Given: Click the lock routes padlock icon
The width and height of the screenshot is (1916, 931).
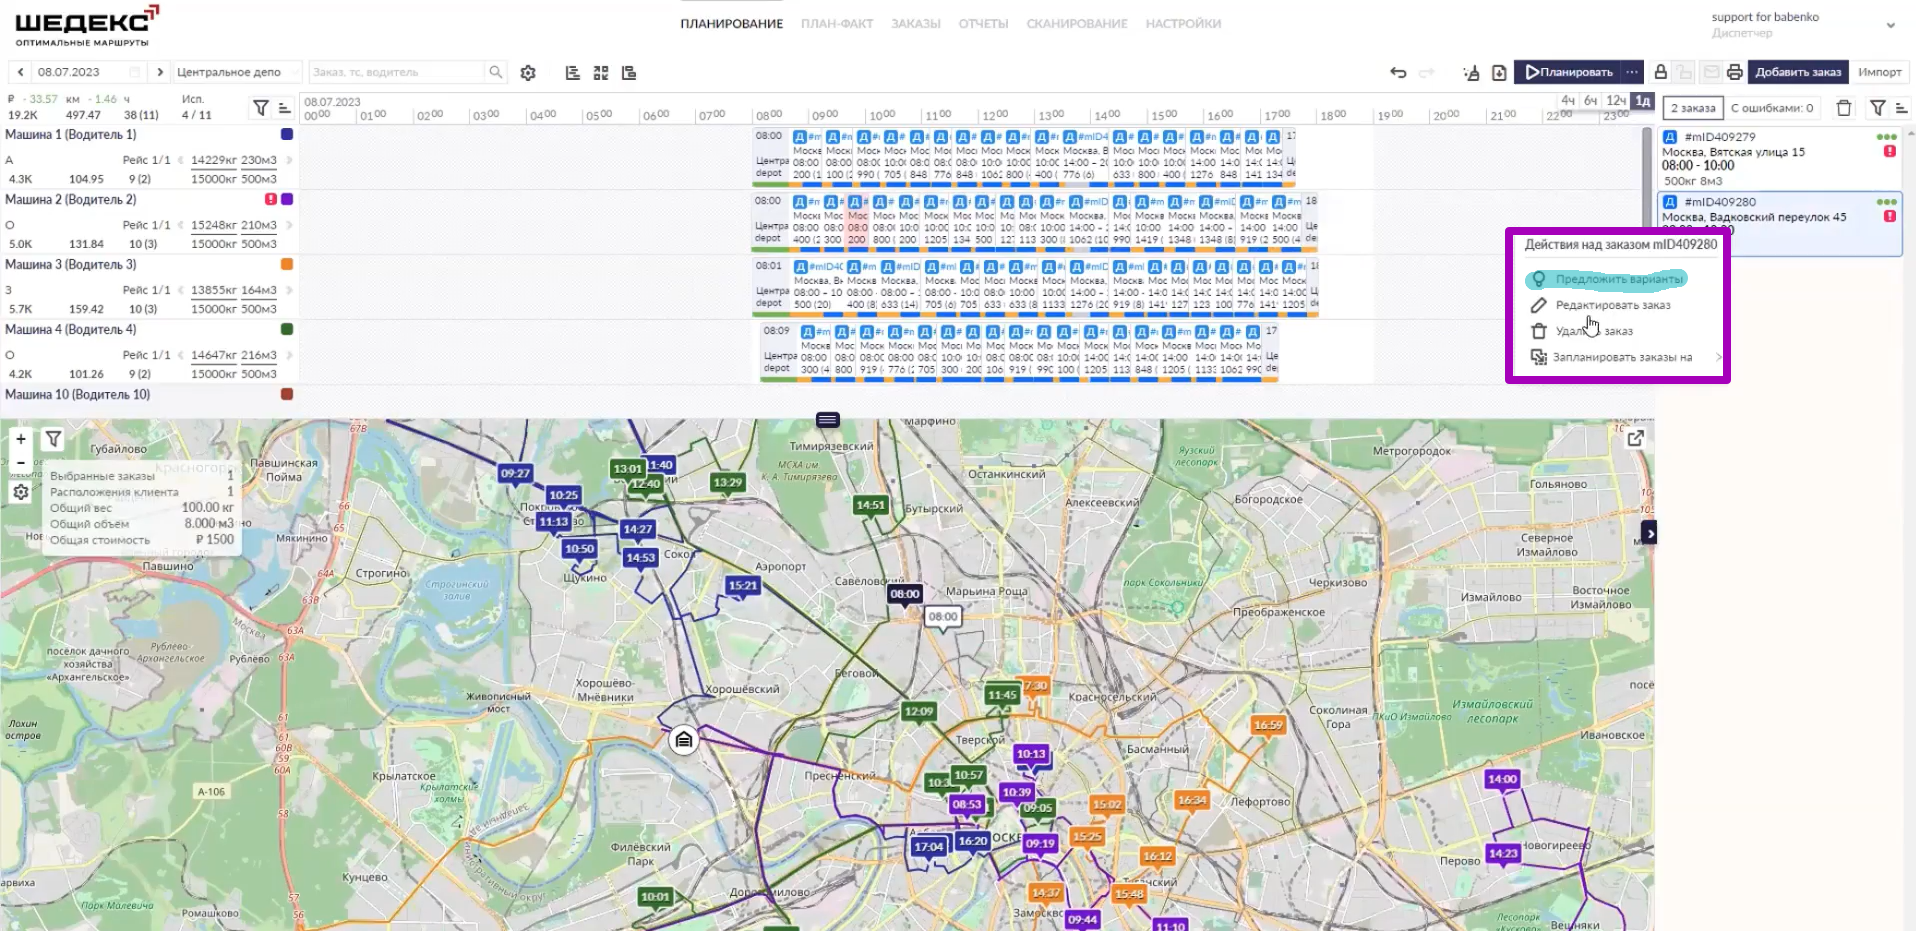Looking at the screenshot, I should pyautogui.click(x=1660, y=72).
